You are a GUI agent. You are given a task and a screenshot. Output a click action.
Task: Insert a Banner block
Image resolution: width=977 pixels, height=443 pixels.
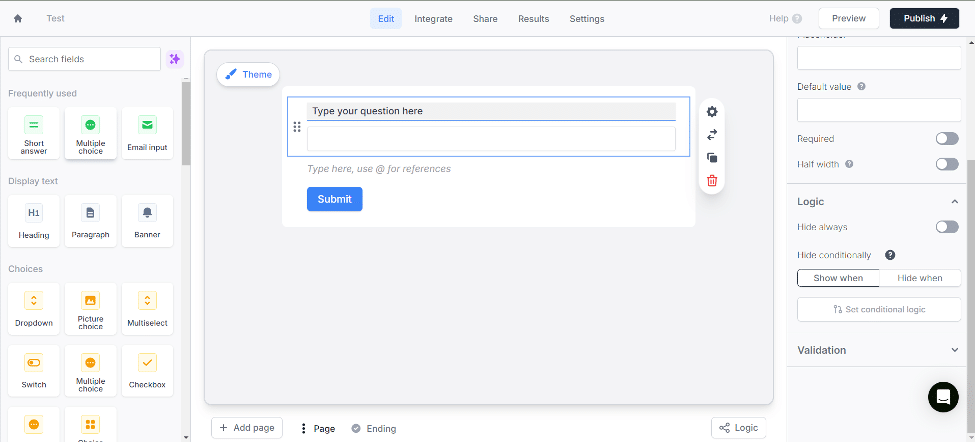(x=147, y=221)
